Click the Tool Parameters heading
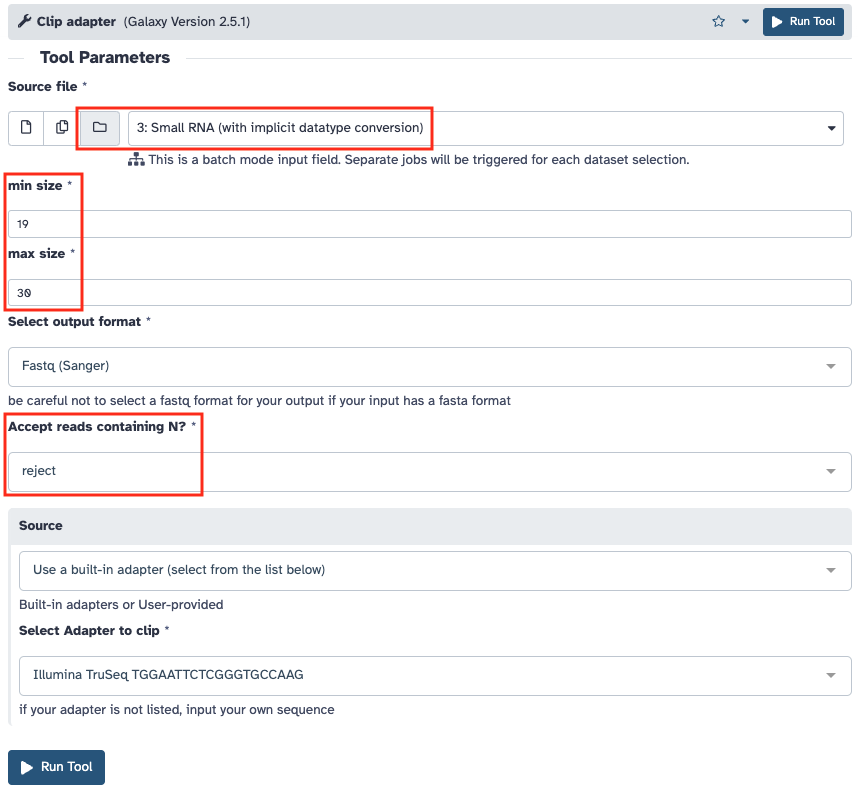The height and width of the screenshot is (793, 858). point(105,58)
